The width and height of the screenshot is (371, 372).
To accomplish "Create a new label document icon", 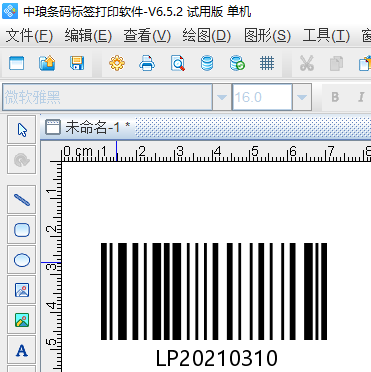I will click(x=16, y=63).
